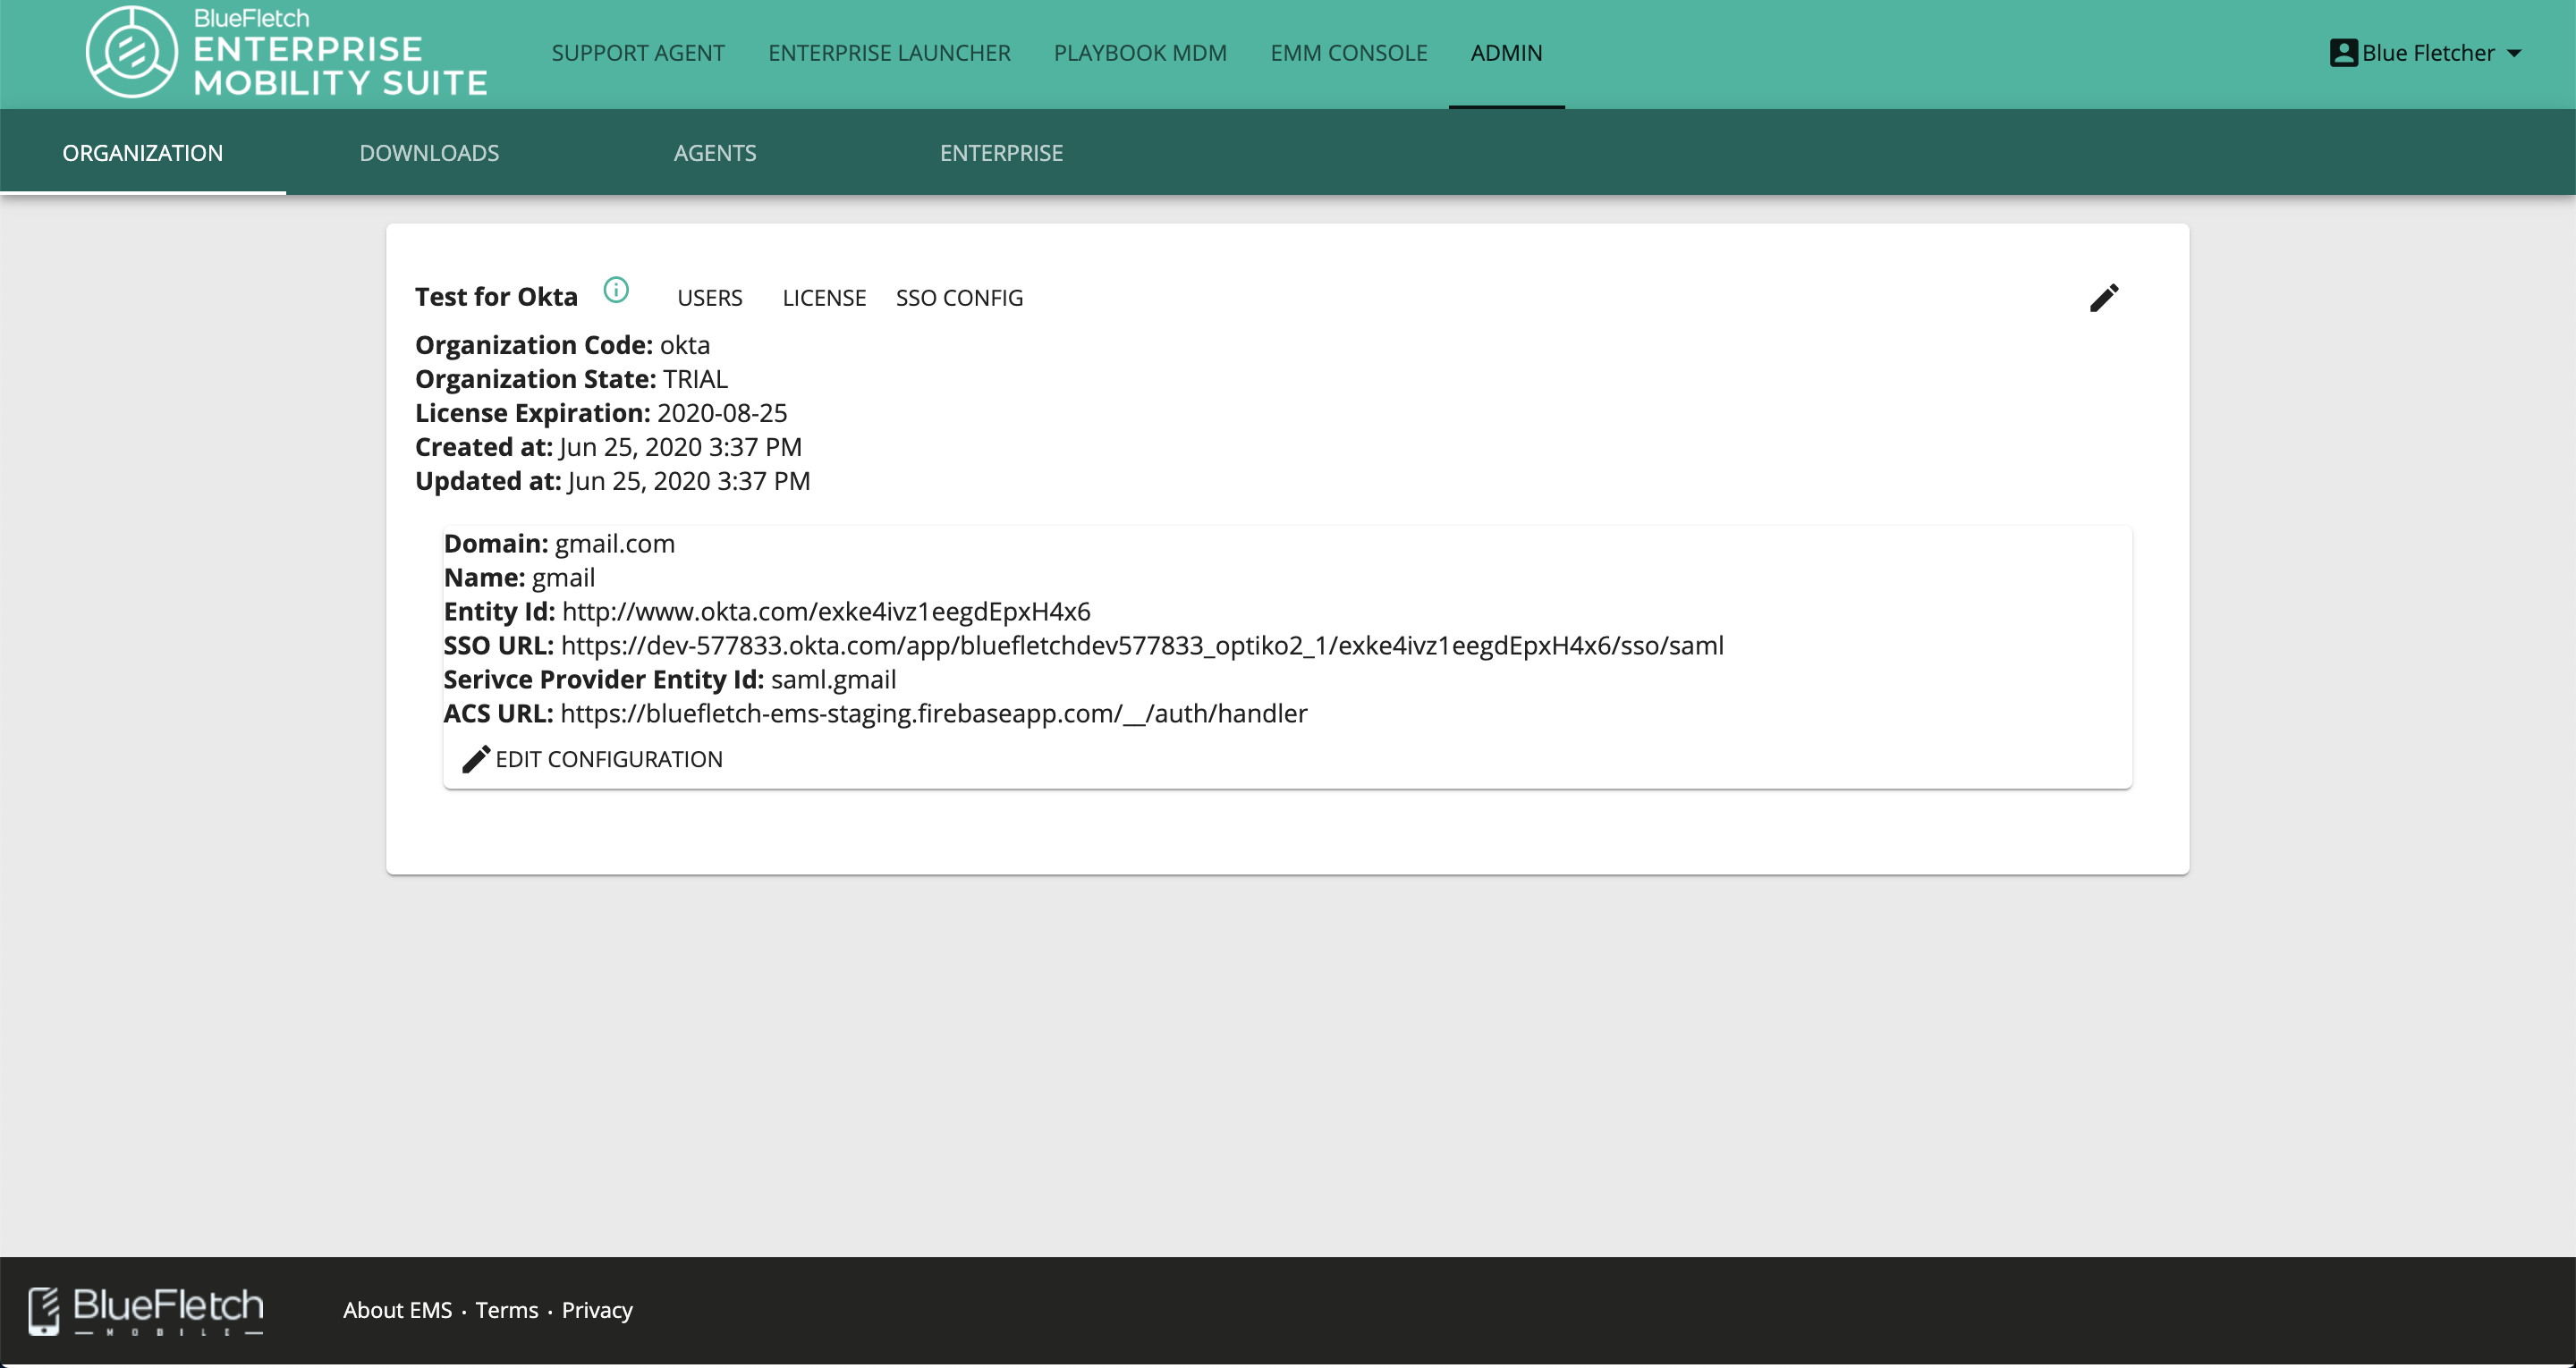Select the Admin top navigation item
The image size is (2576, 1368).
tap(1506, 53)
